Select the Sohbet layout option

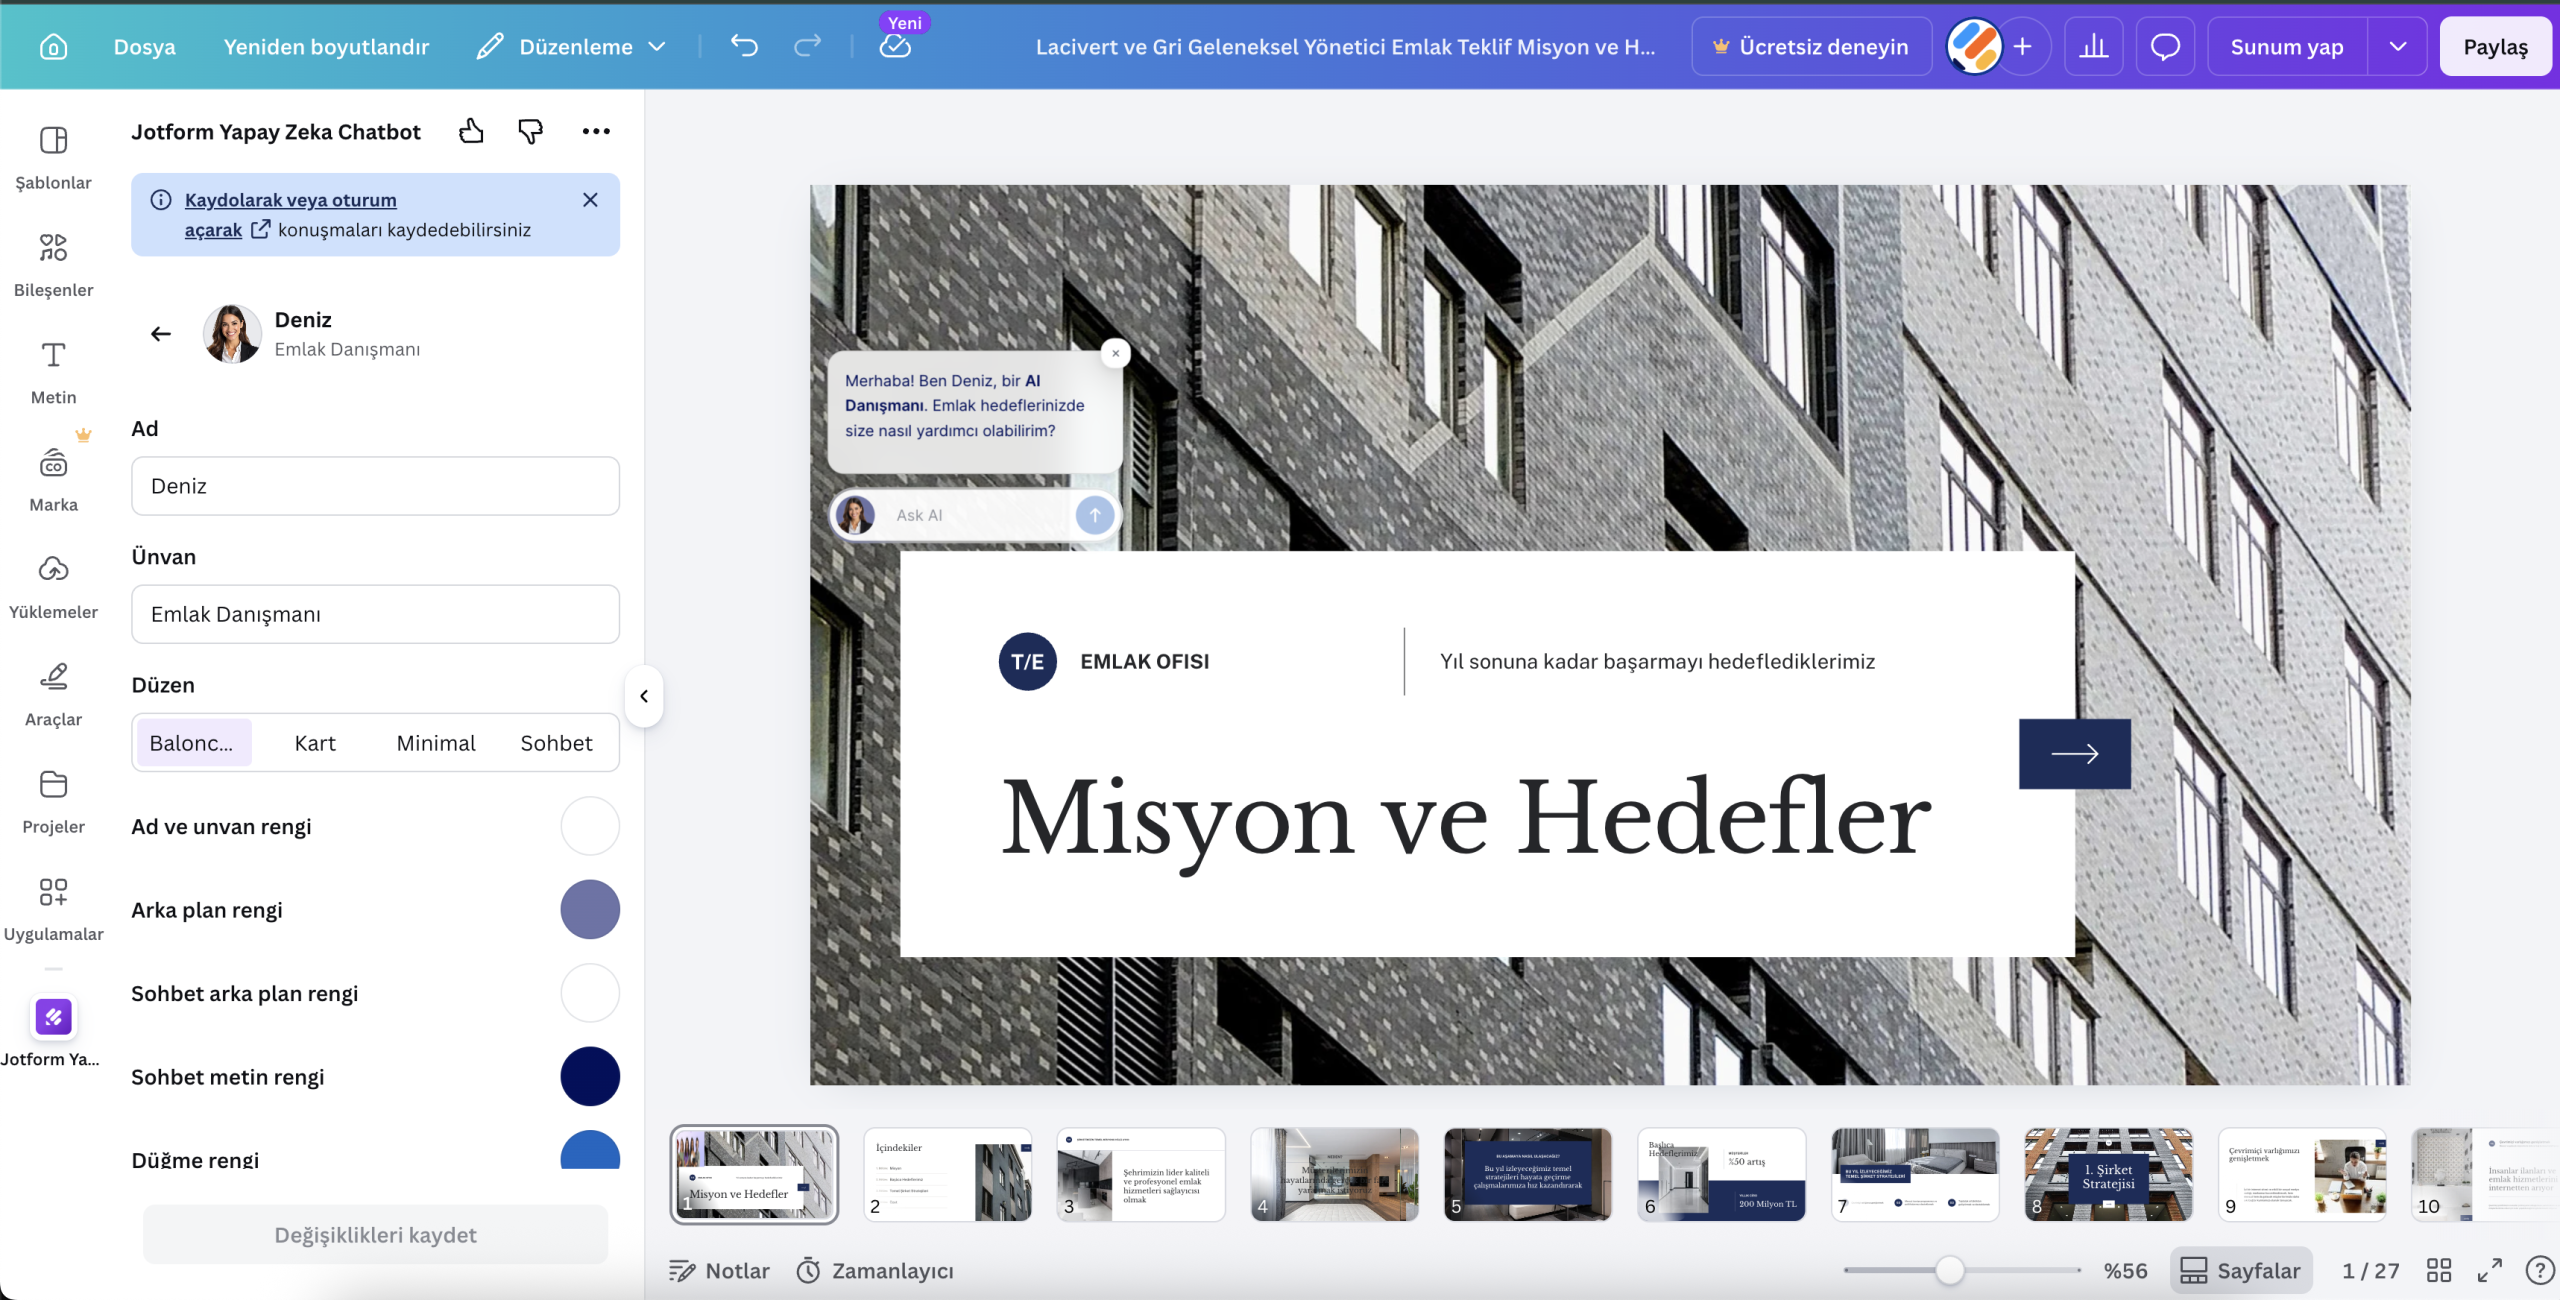pos(556,742)
